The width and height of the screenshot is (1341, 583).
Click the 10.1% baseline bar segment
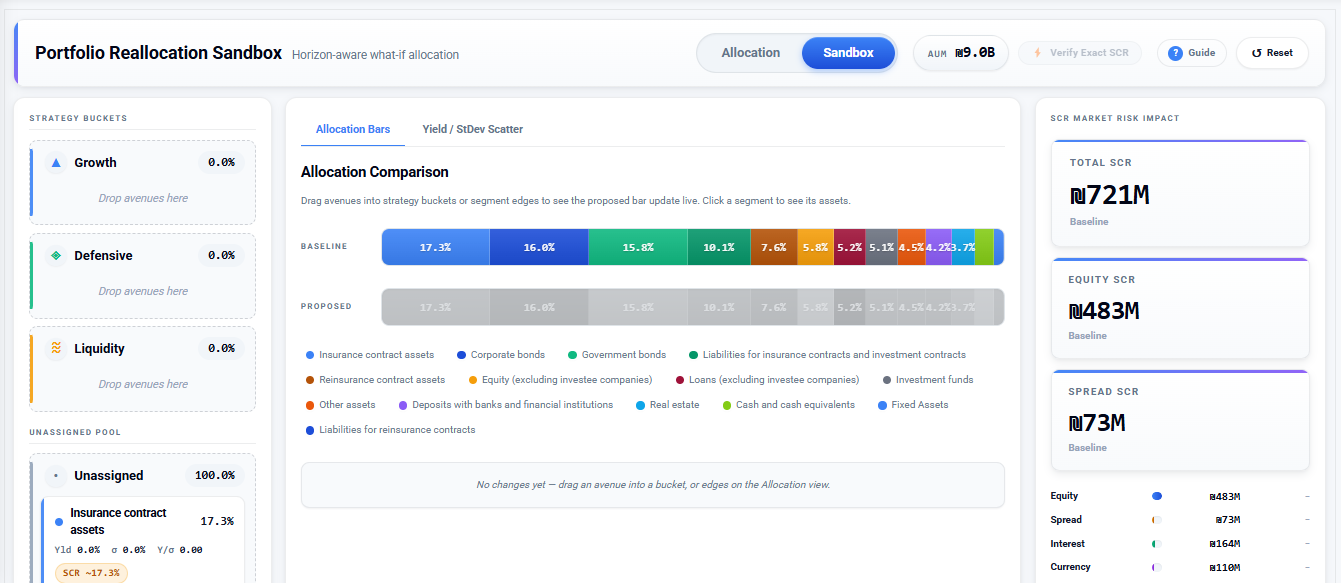719,247
